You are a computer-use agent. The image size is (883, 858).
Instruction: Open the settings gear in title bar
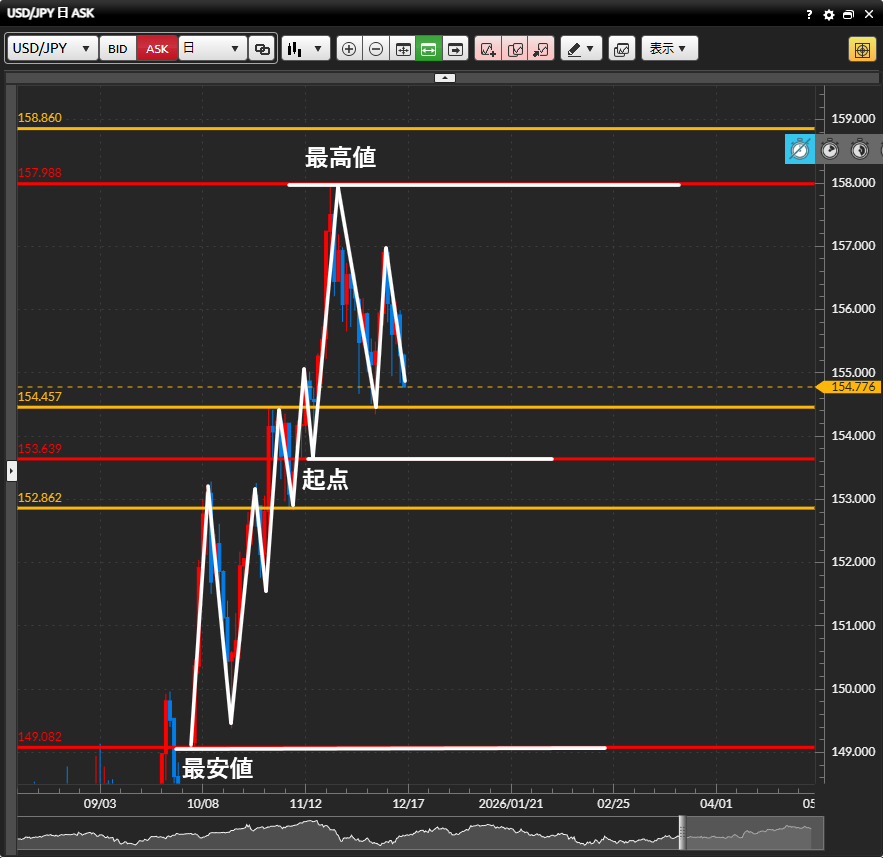[828, 15]
